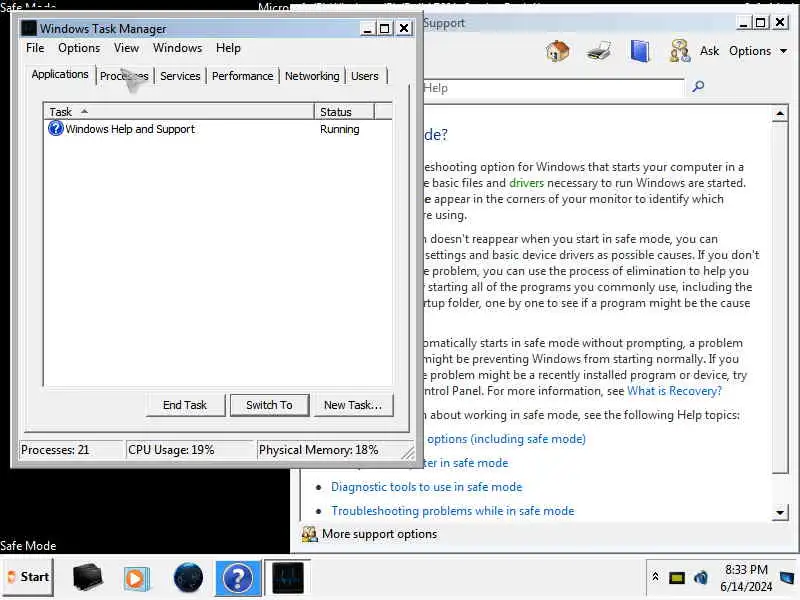The height and width of the screenshot is (600, 800).
Task: Click the Help and Support taskbar button
Action: pos(238,578)
